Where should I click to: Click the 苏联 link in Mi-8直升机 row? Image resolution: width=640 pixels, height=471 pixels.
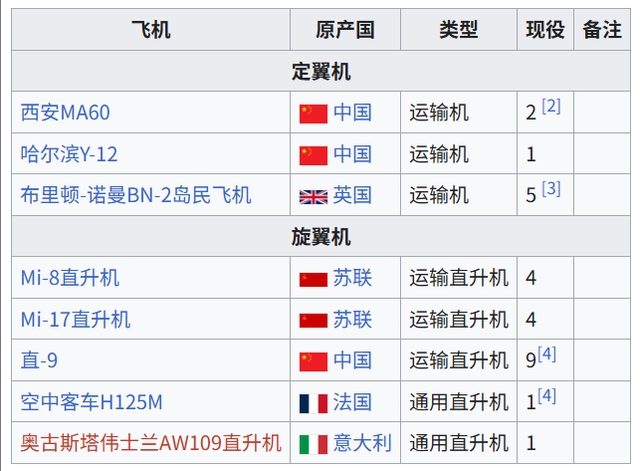point(353,278)
